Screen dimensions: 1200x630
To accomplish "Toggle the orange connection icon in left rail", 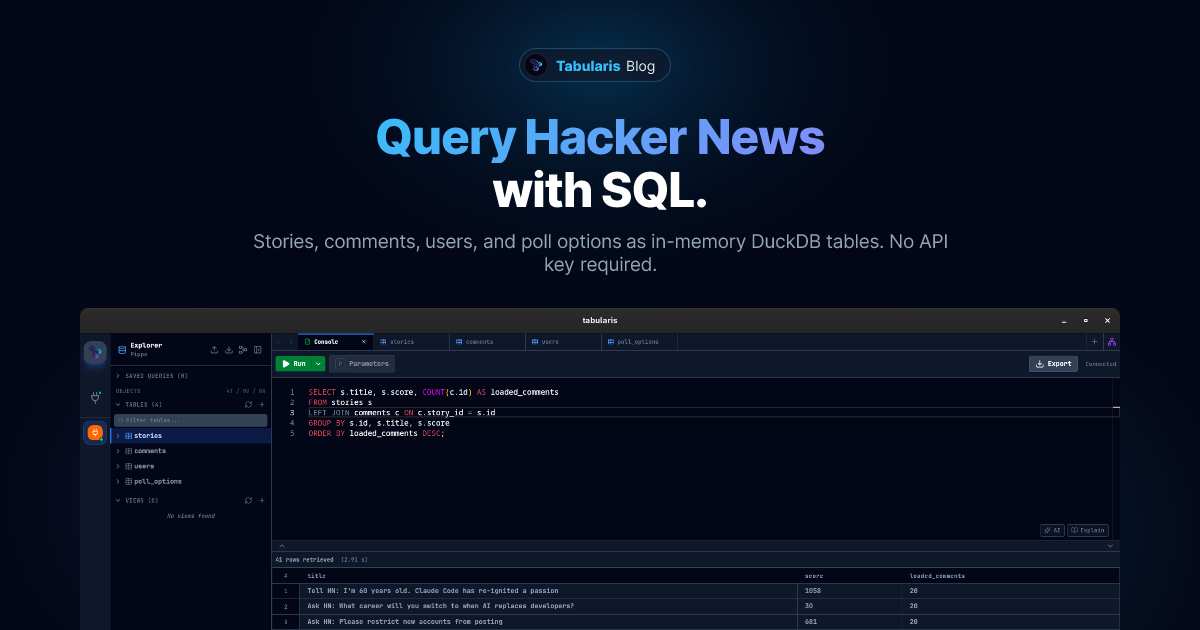I will [95, 432].
